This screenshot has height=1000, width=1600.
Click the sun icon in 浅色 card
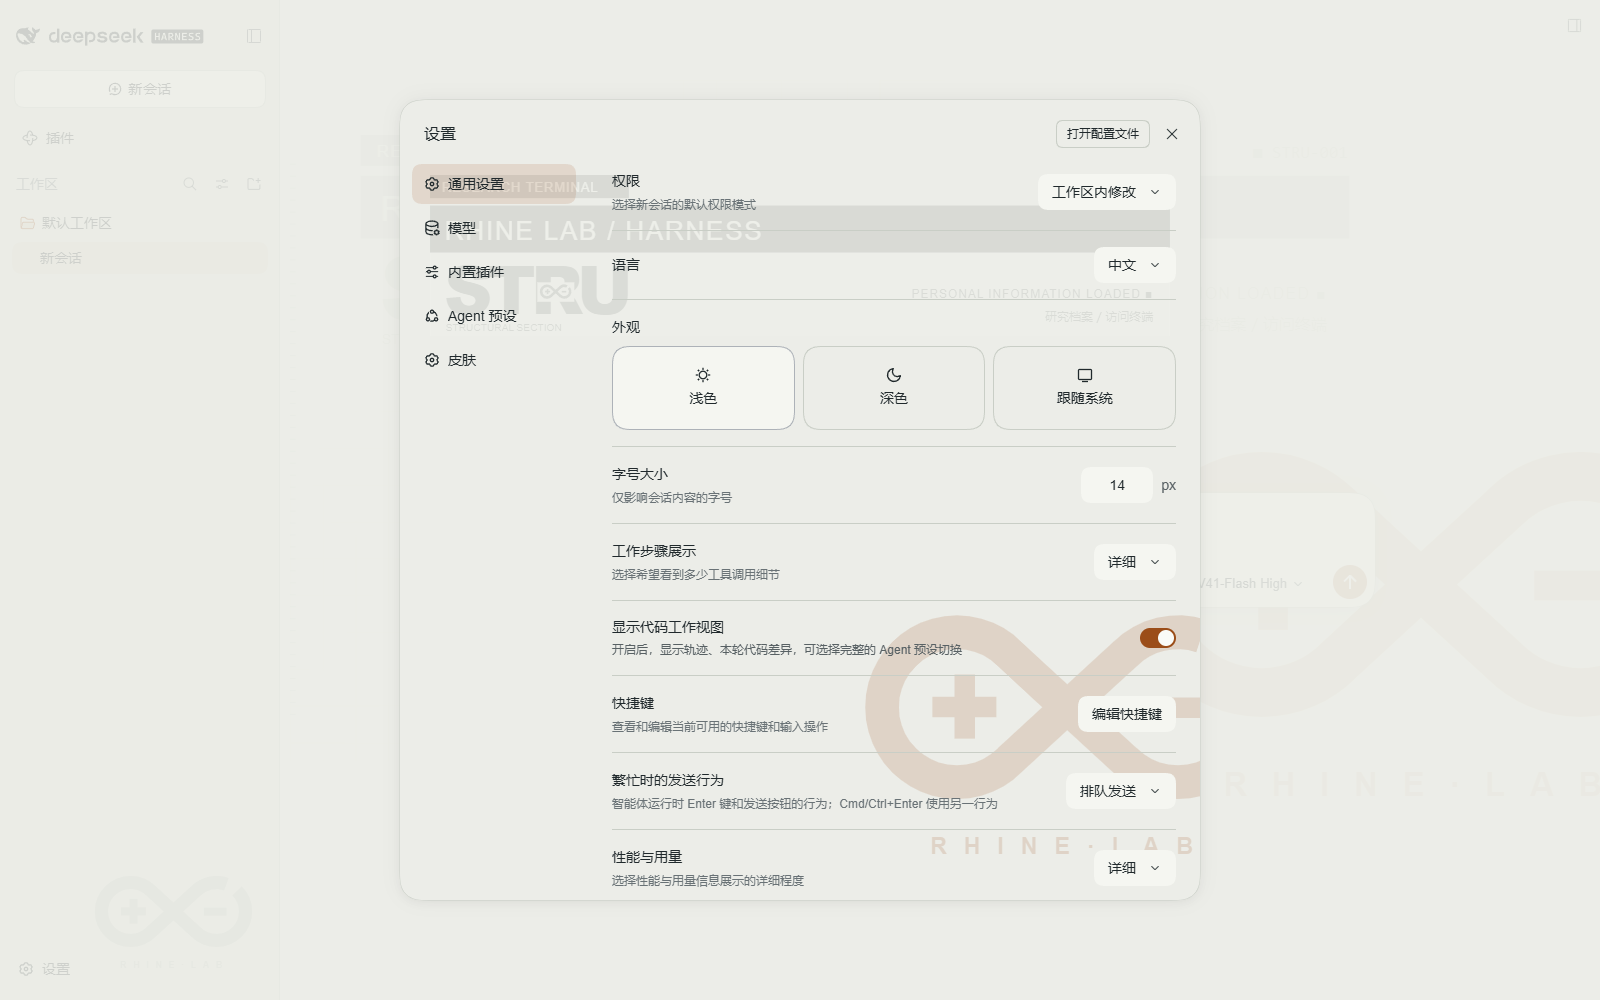(x=703, y=375)
